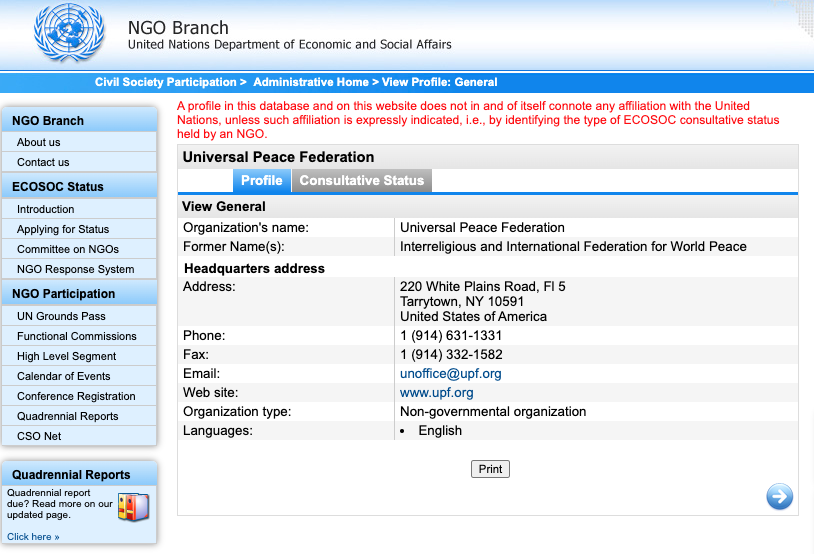Viewport: 814px width, 554px height.
Task: Open UN Grounds Pass page
Action: pyautogui.click(x=79, y=316)
